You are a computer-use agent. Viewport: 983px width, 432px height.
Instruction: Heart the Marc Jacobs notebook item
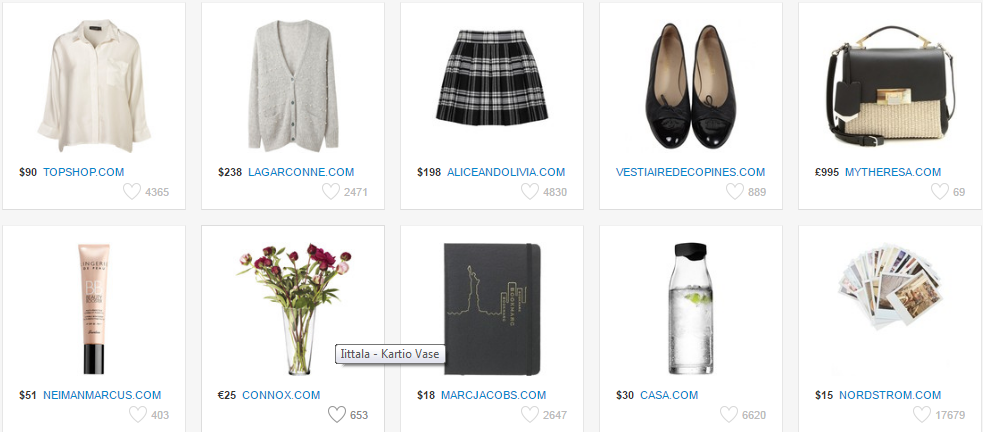click(x=530, y=414)
